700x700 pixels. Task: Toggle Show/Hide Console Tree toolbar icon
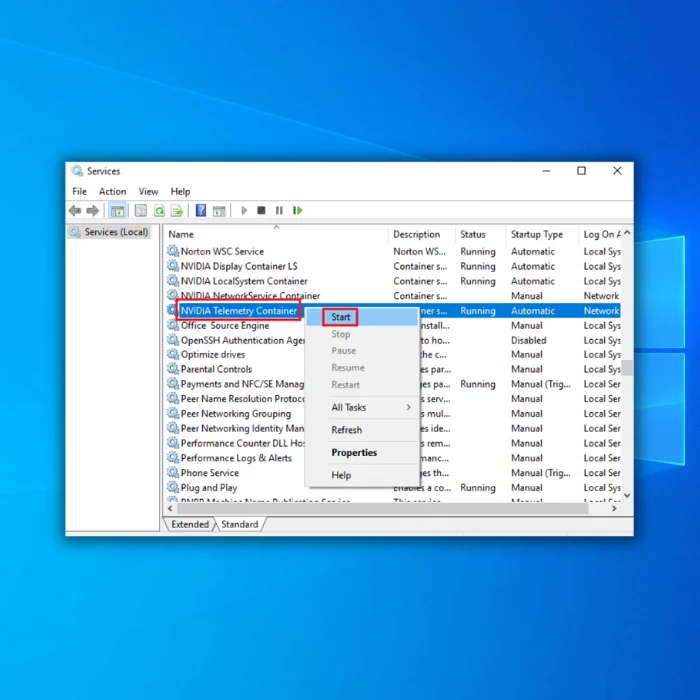pyautogui.click(x=117, y=211)
